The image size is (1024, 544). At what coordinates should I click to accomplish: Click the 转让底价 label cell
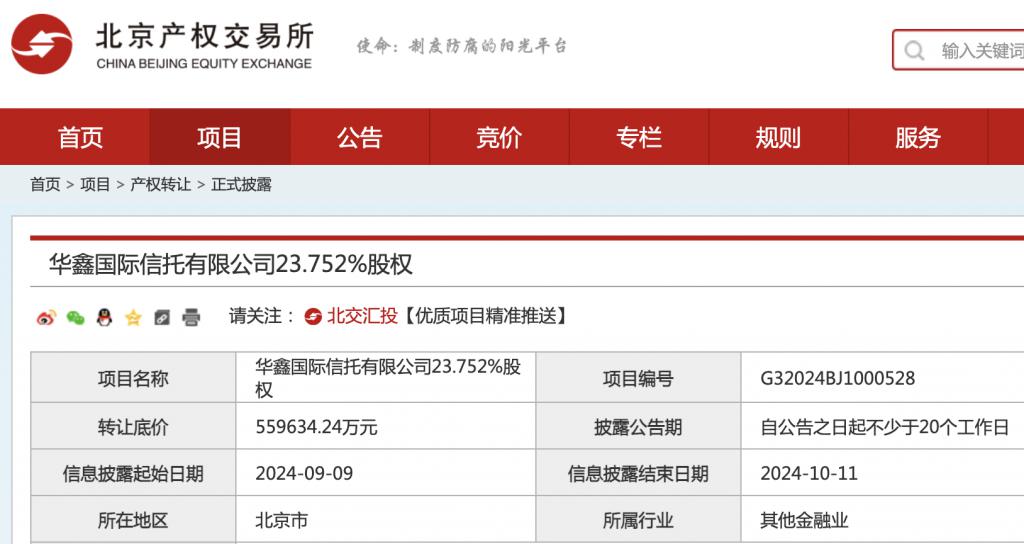(x=133, y=426)
